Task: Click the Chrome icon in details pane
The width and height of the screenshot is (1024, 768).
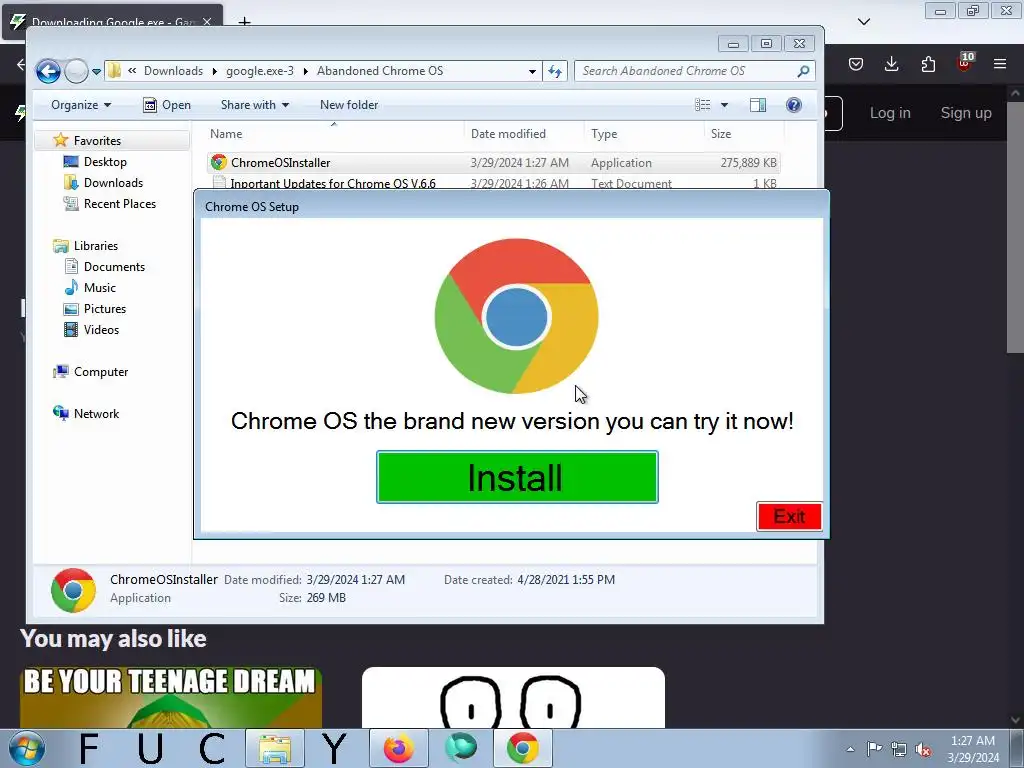Action: (74, 590)
